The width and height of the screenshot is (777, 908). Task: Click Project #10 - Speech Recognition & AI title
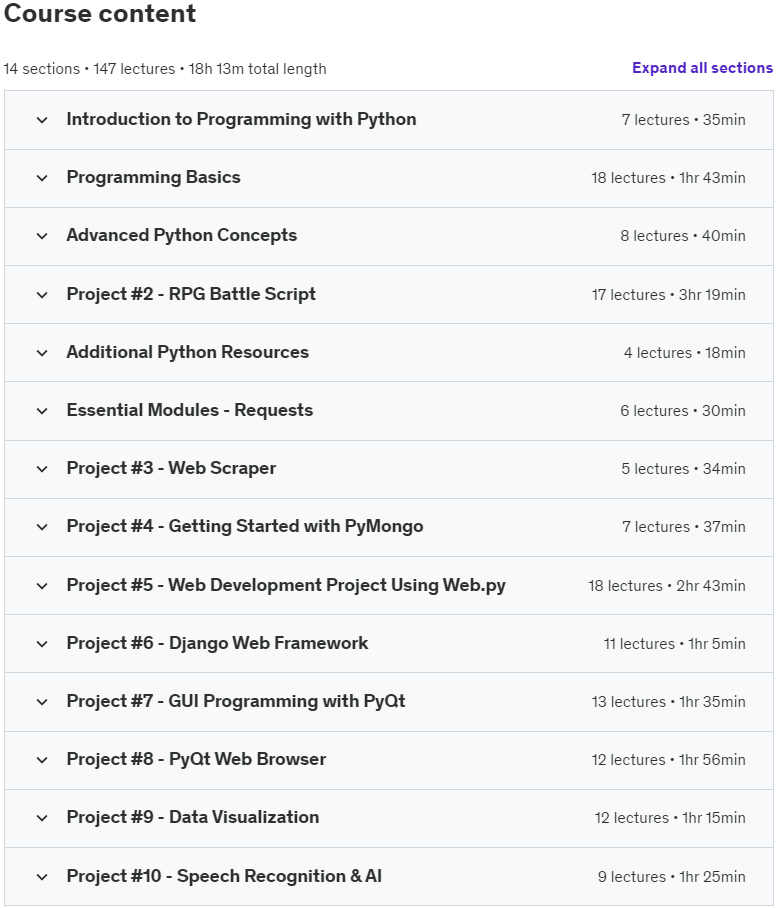224,876
